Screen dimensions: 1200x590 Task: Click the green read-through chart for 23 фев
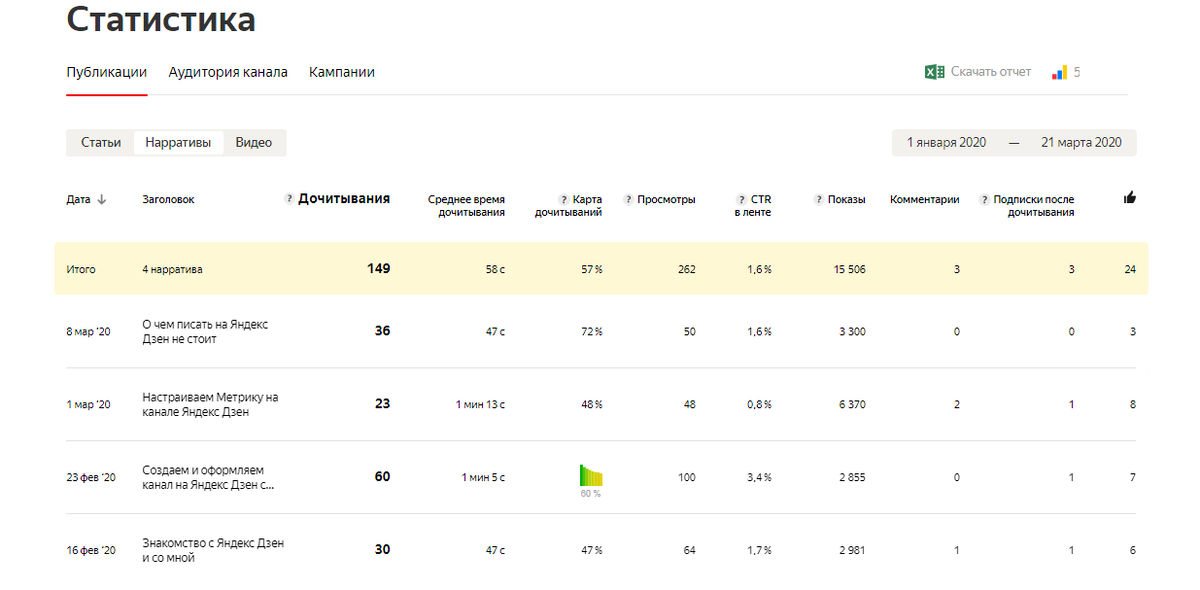point(591,475)
